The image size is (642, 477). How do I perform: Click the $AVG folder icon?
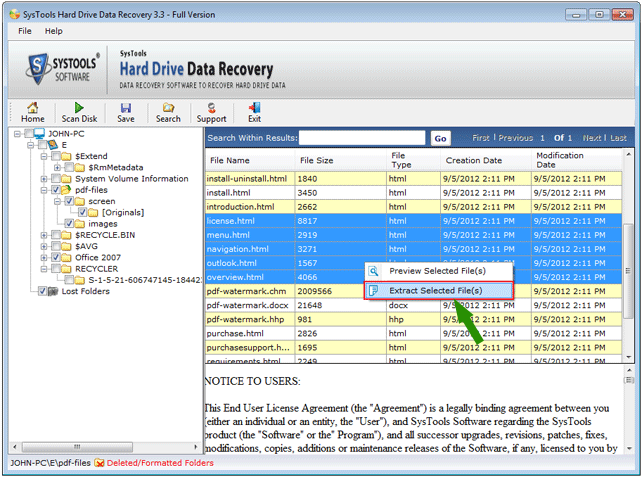coord(66,246)
